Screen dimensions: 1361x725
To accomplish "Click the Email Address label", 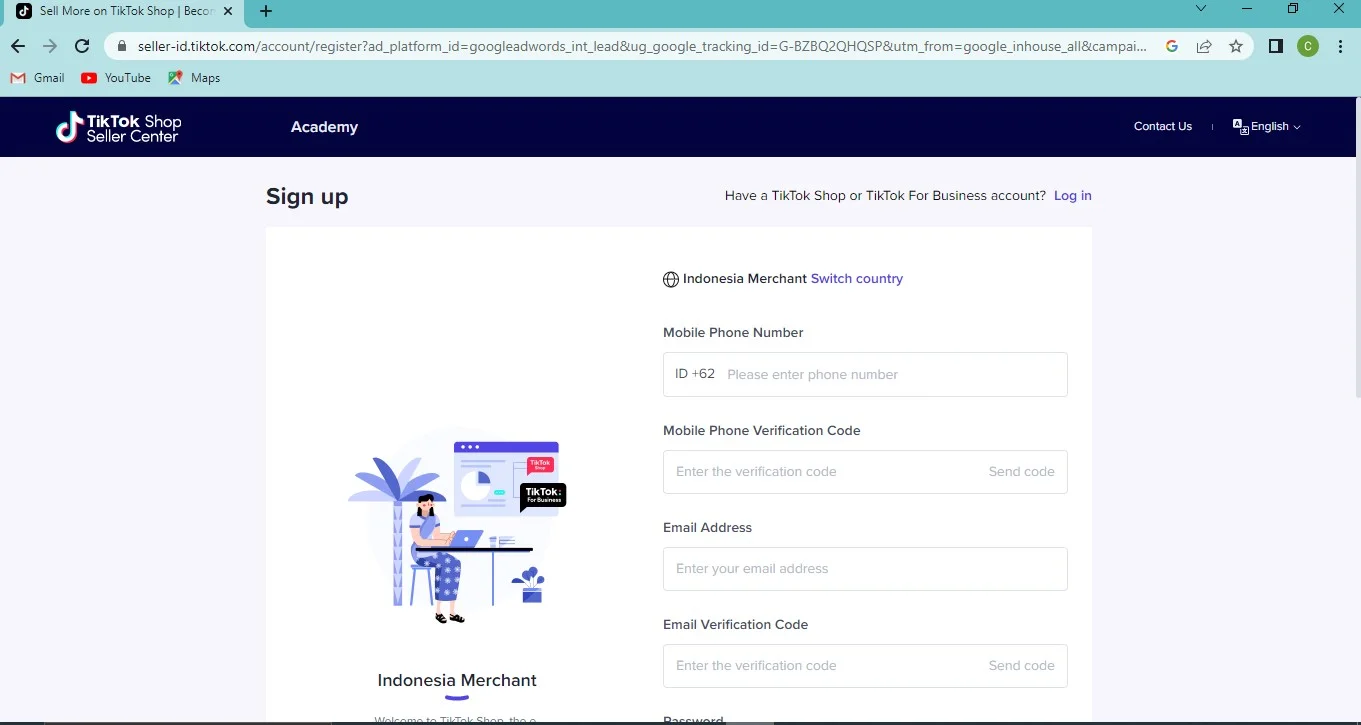I will 707,528.
